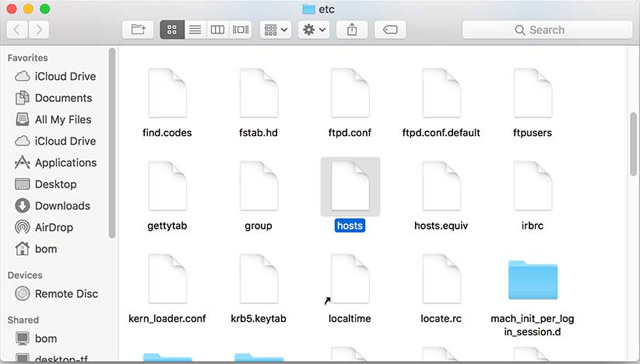Switch to column view mode
640x364 pixels.
218,30
